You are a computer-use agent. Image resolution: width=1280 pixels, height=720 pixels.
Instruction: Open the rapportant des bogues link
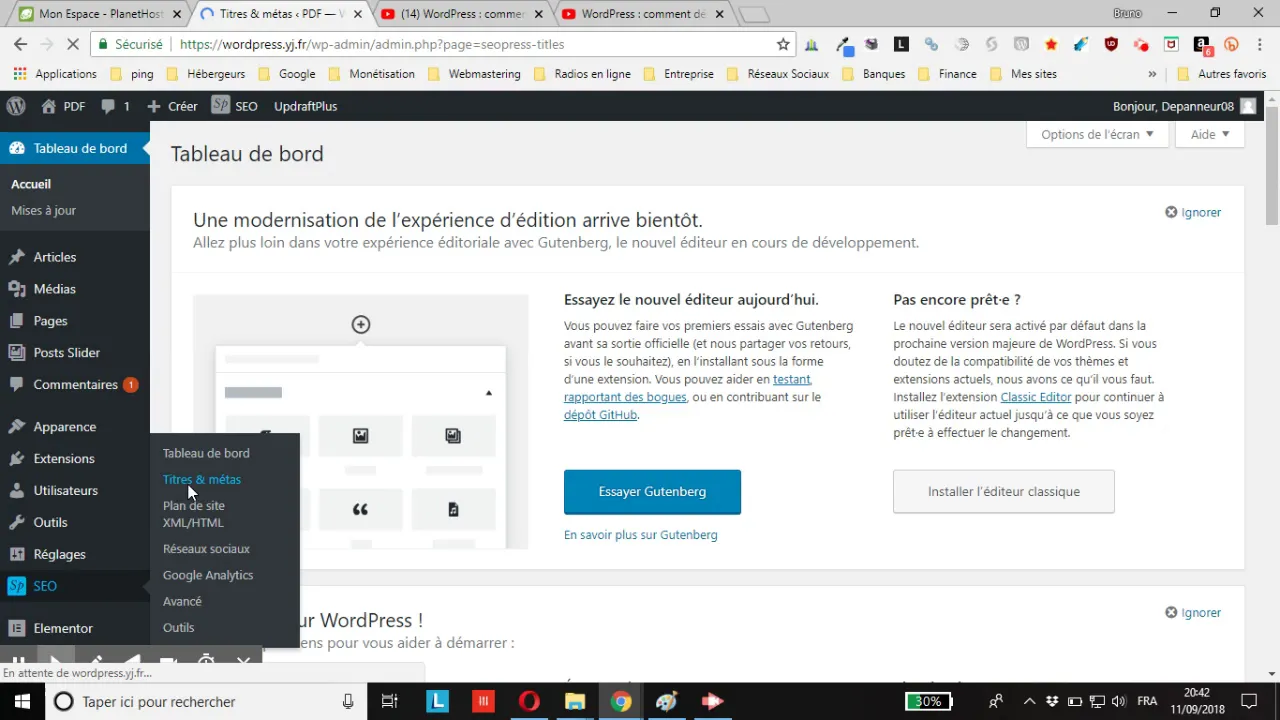coord(625,397)
